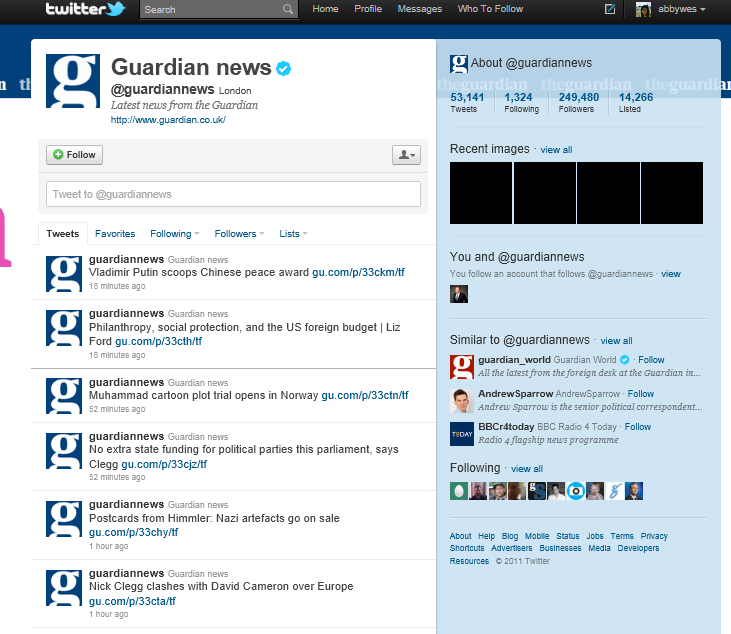Screen dimensions: 731x634
Task: Click the 14,266 Listed count
Action: [636, 103]
